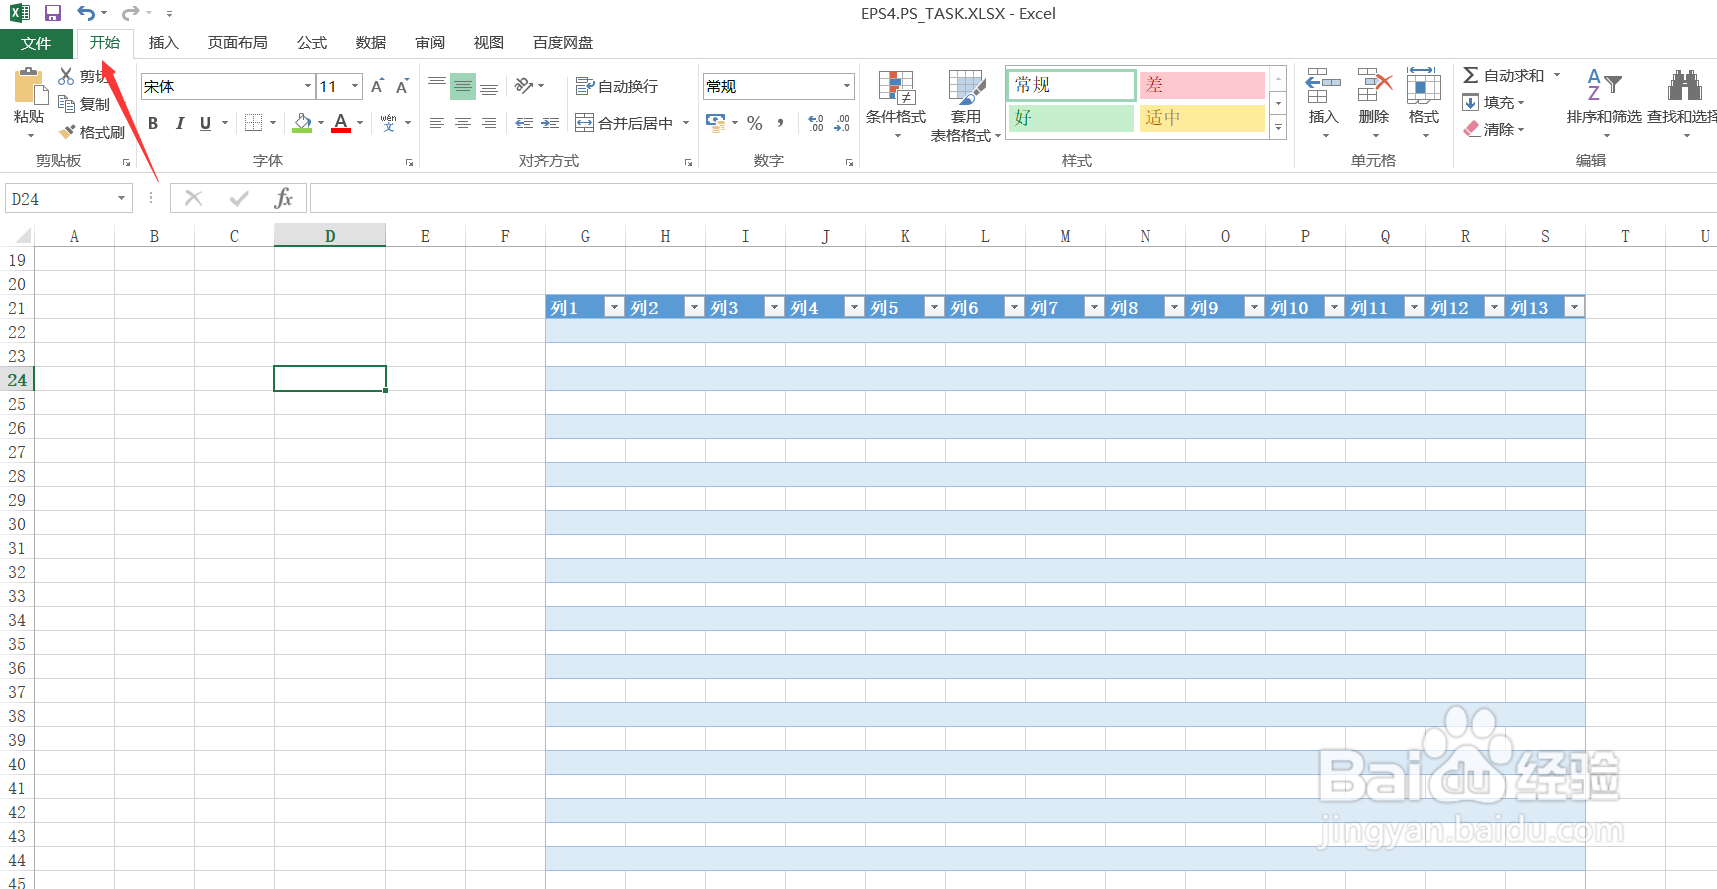Click in the formula bar input
Image resolution: width=1717 pixels, height=889 pixels.
[1013, 198]
